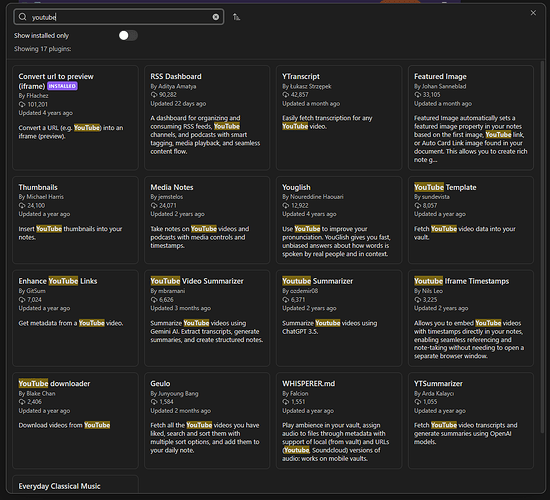Click the INSTALLED badge
Image resolution: width=550 pixels, height=500 pixels.
click(x=62, y=86)
